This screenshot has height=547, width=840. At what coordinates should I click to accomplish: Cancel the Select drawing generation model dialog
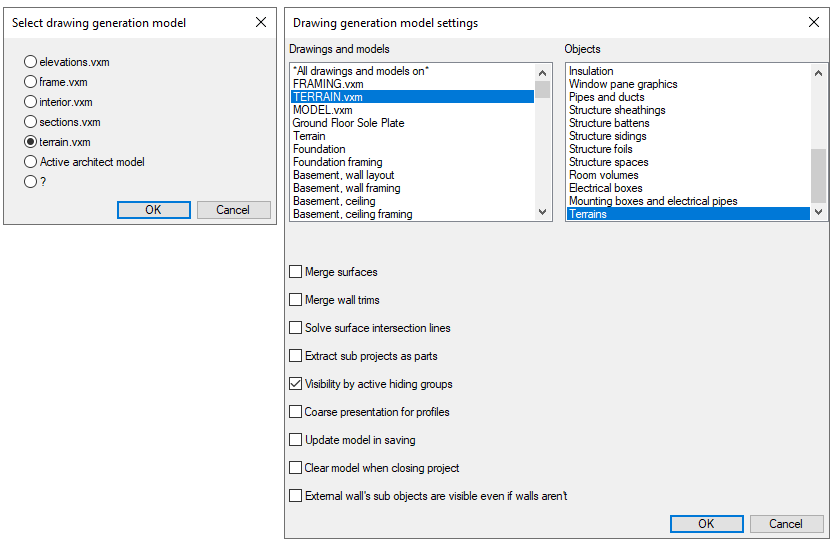[x=233, y=210]
